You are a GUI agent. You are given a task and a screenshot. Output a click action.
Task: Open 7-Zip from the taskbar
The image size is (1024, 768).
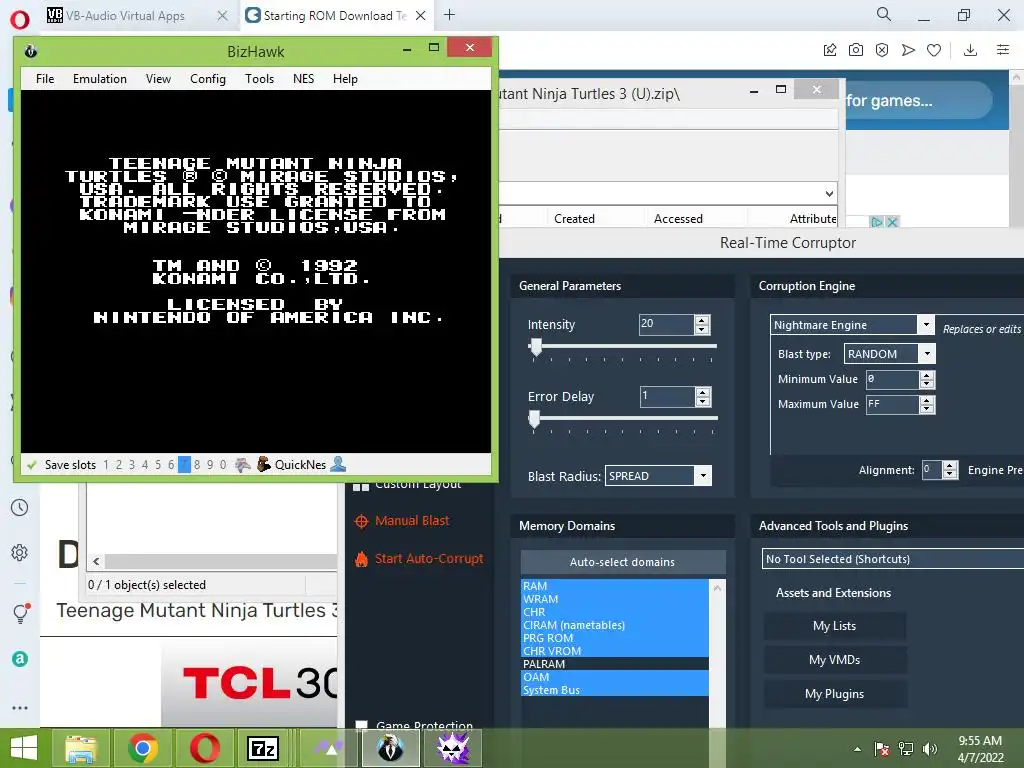(263, 748)
